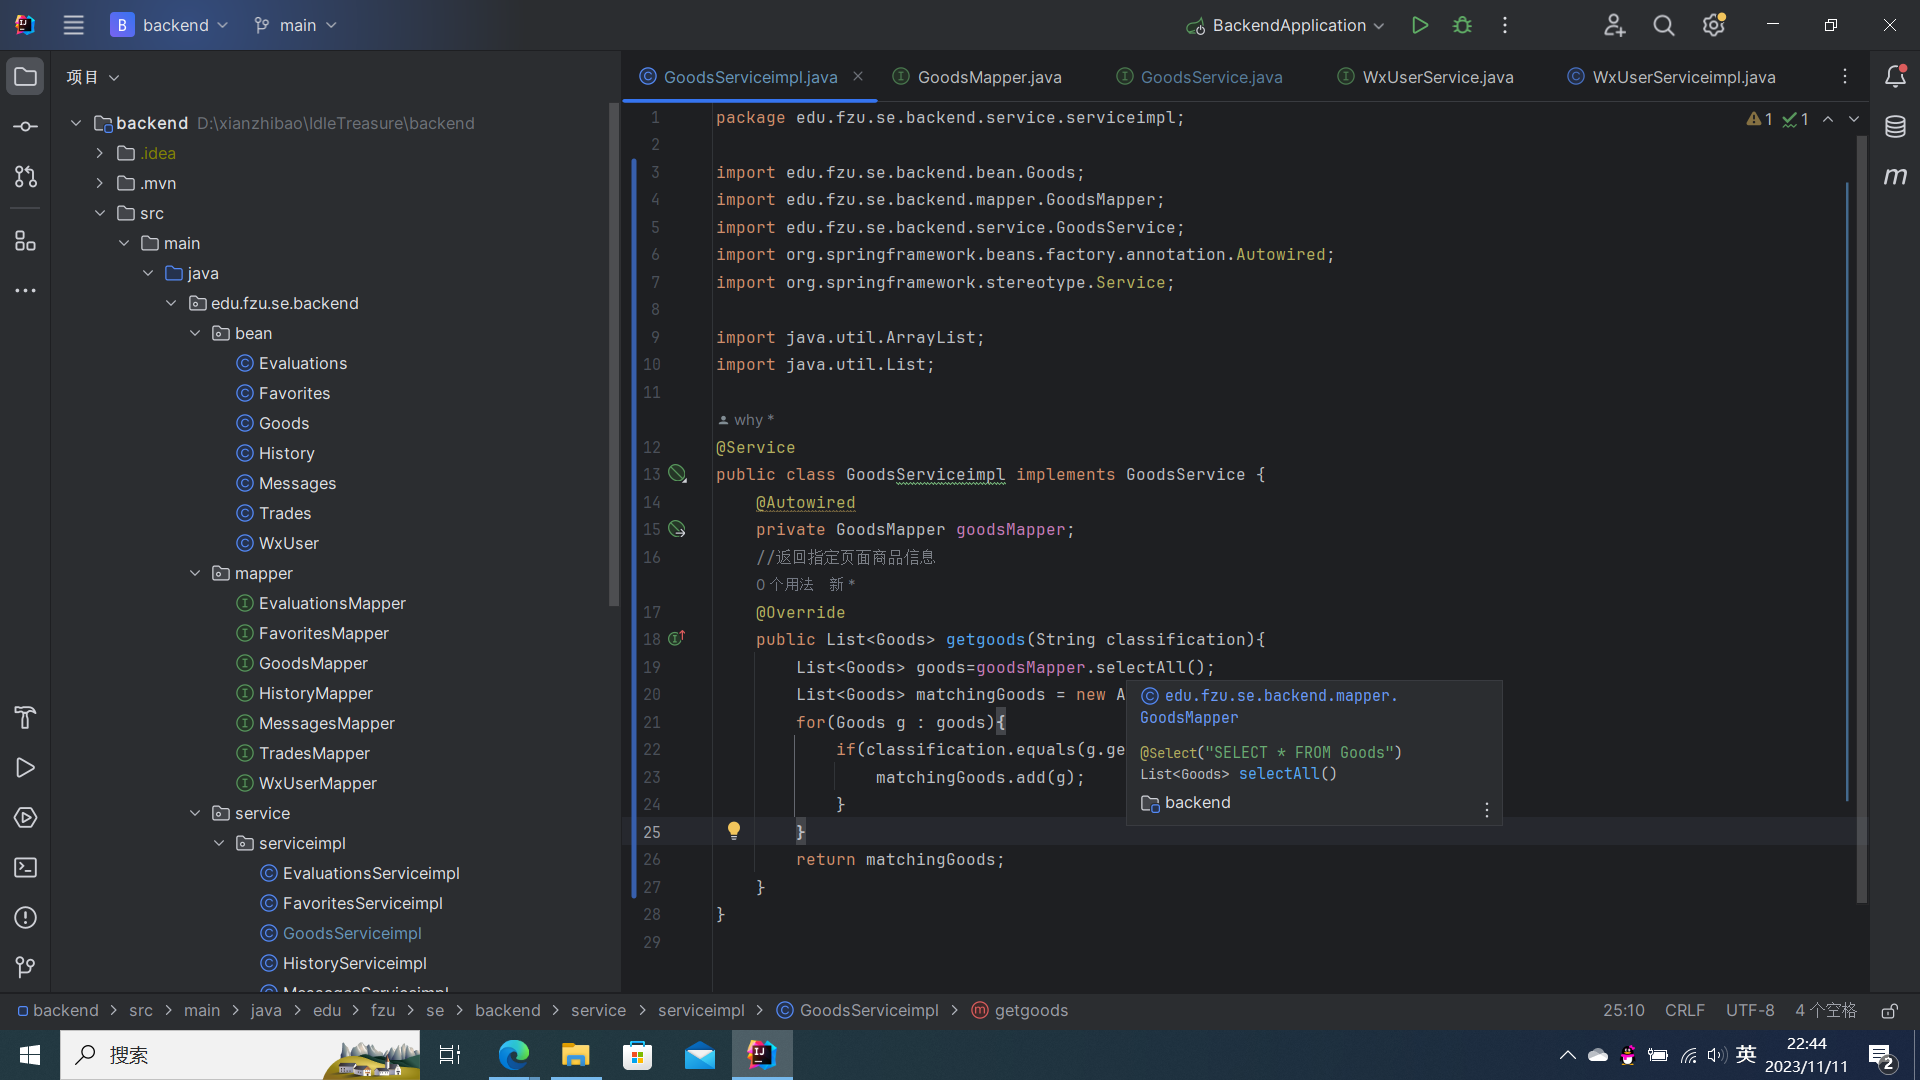1920x1080 pixels.
Task: Open the Structure tool window
Action: [25, 240]
